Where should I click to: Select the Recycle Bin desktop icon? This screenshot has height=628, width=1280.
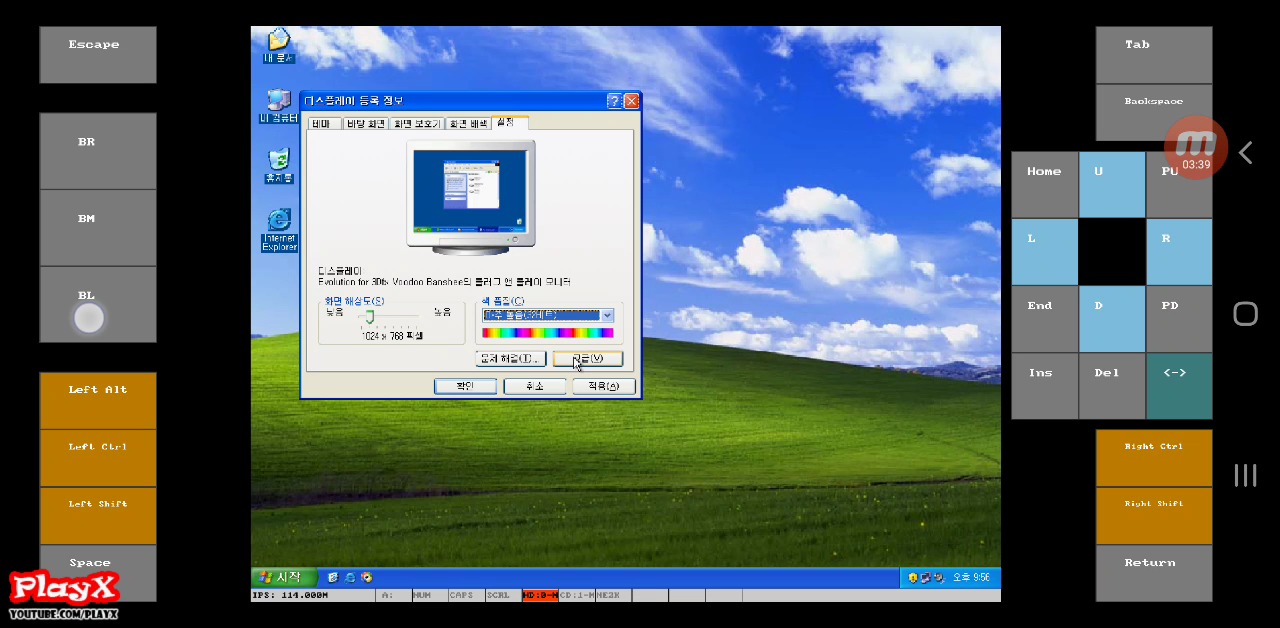pyautogui.click(x=279, y=166)
